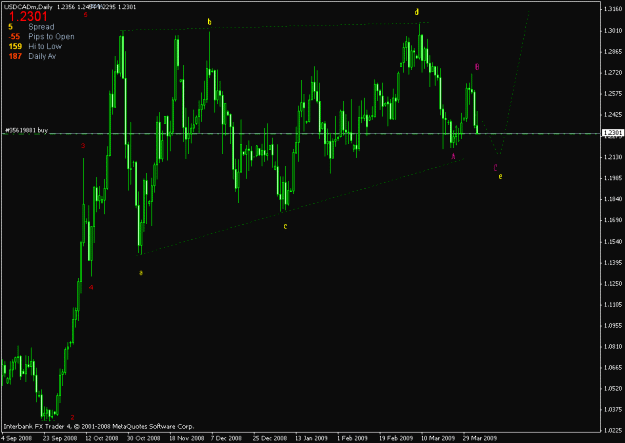625x443 pixels.
Task: Select the large red 1.2301 price display
Action: point(28,16)
